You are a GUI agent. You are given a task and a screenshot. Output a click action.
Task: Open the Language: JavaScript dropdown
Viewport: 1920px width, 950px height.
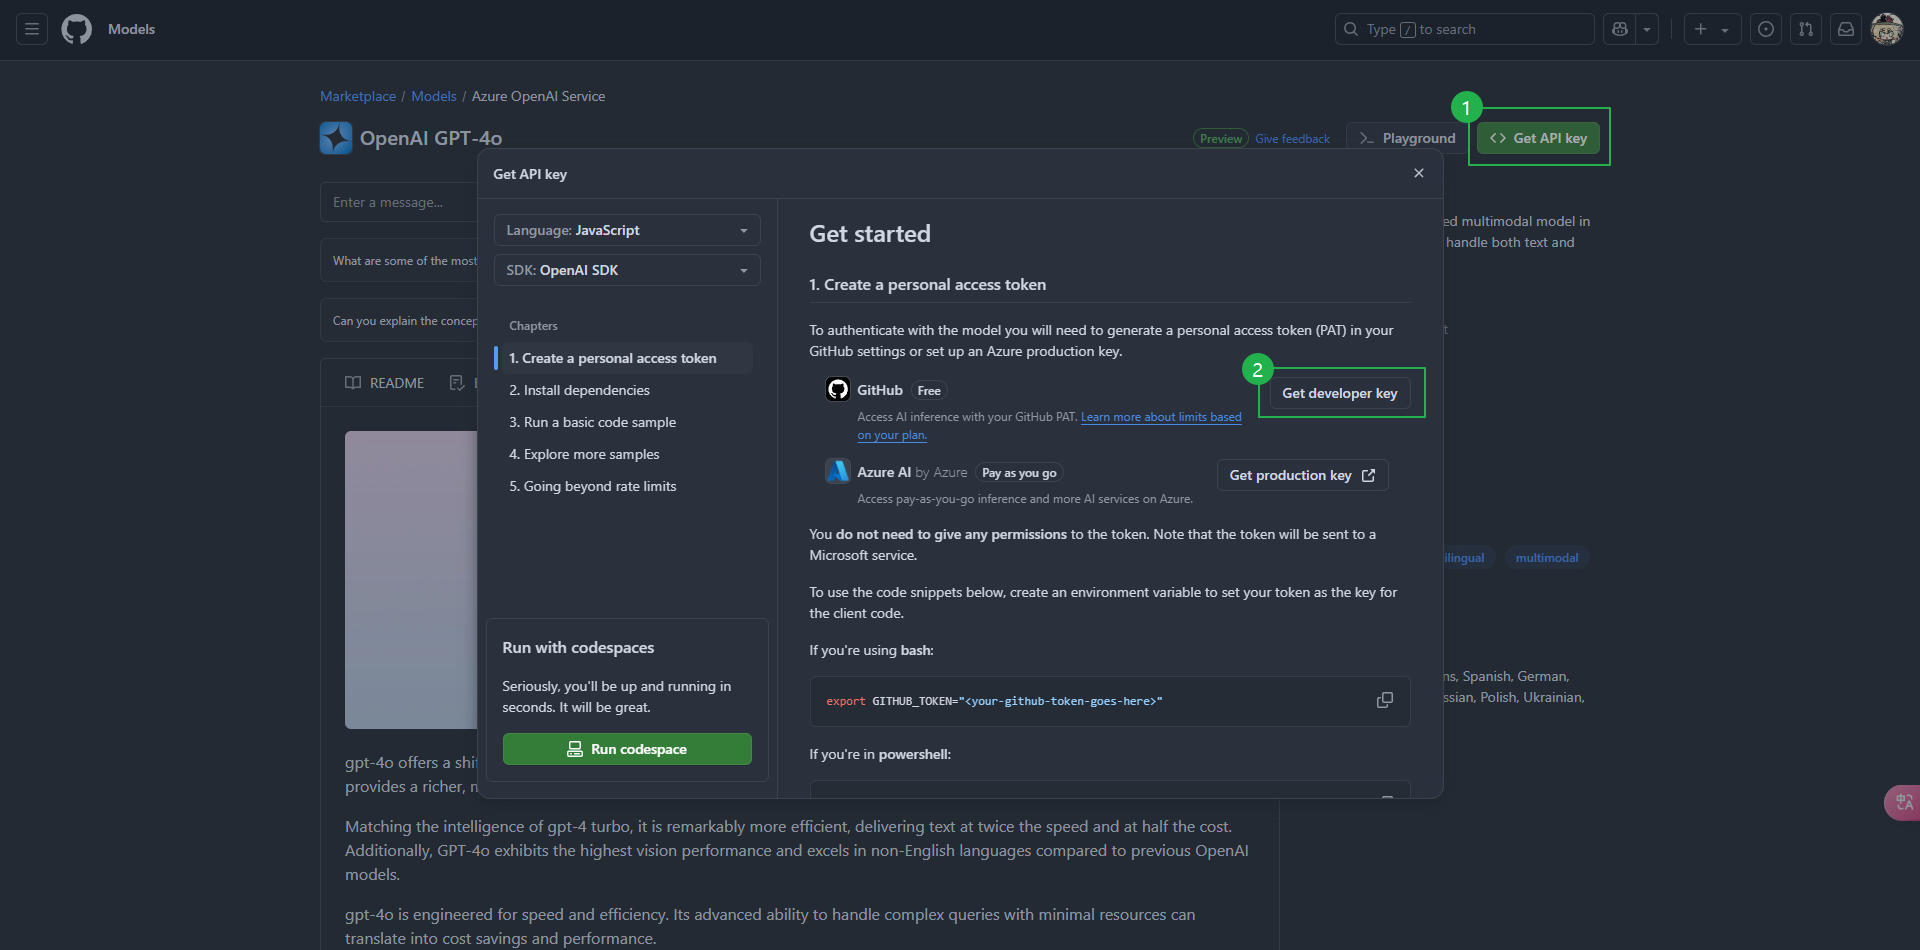(x=627, y=230)
